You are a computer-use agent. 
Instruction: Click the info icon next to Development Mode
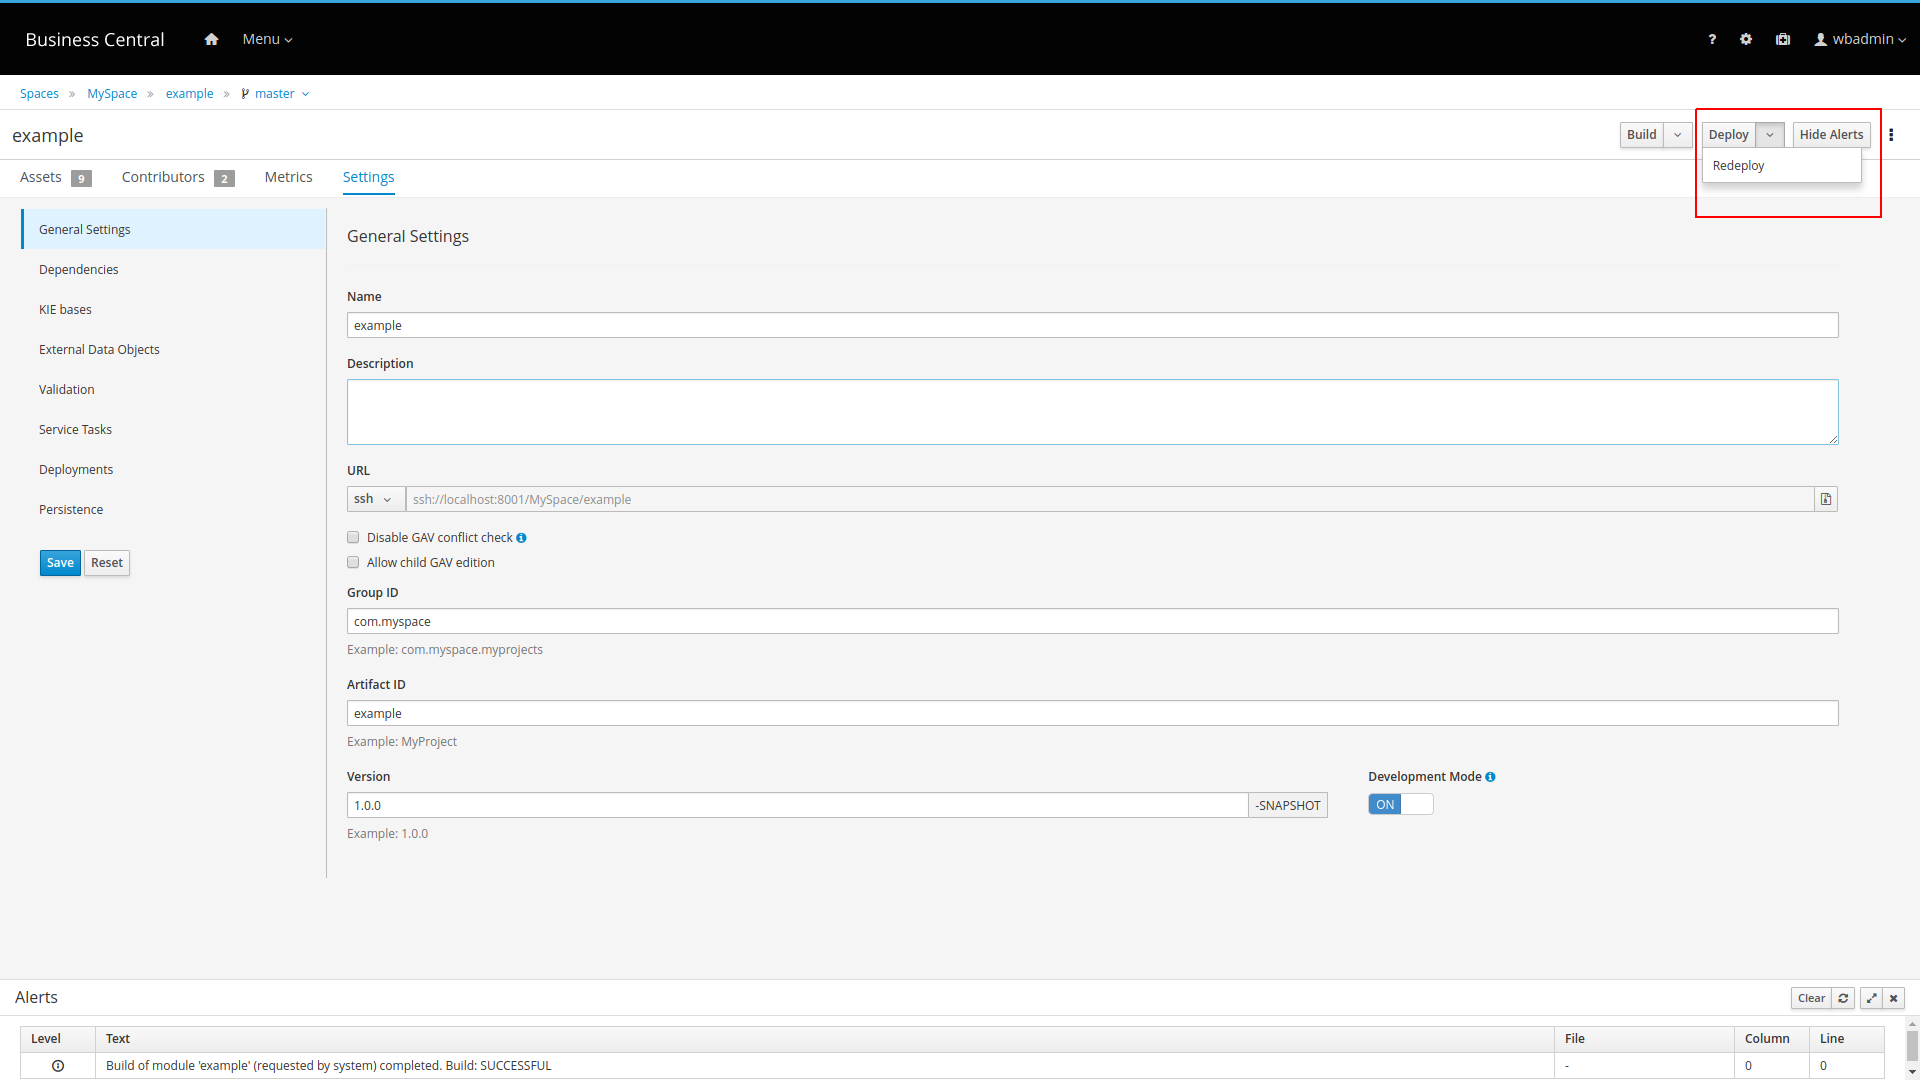point(1491,777)
